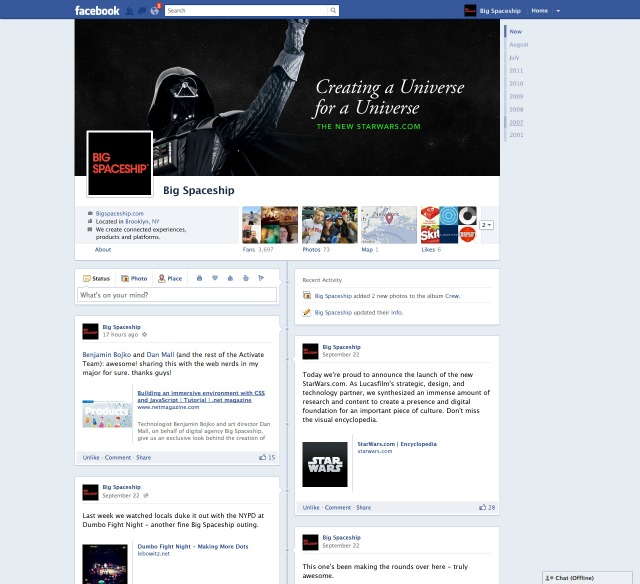Choose the Place pin in the composer
This screenshot has height=584, width=640.
169,278
